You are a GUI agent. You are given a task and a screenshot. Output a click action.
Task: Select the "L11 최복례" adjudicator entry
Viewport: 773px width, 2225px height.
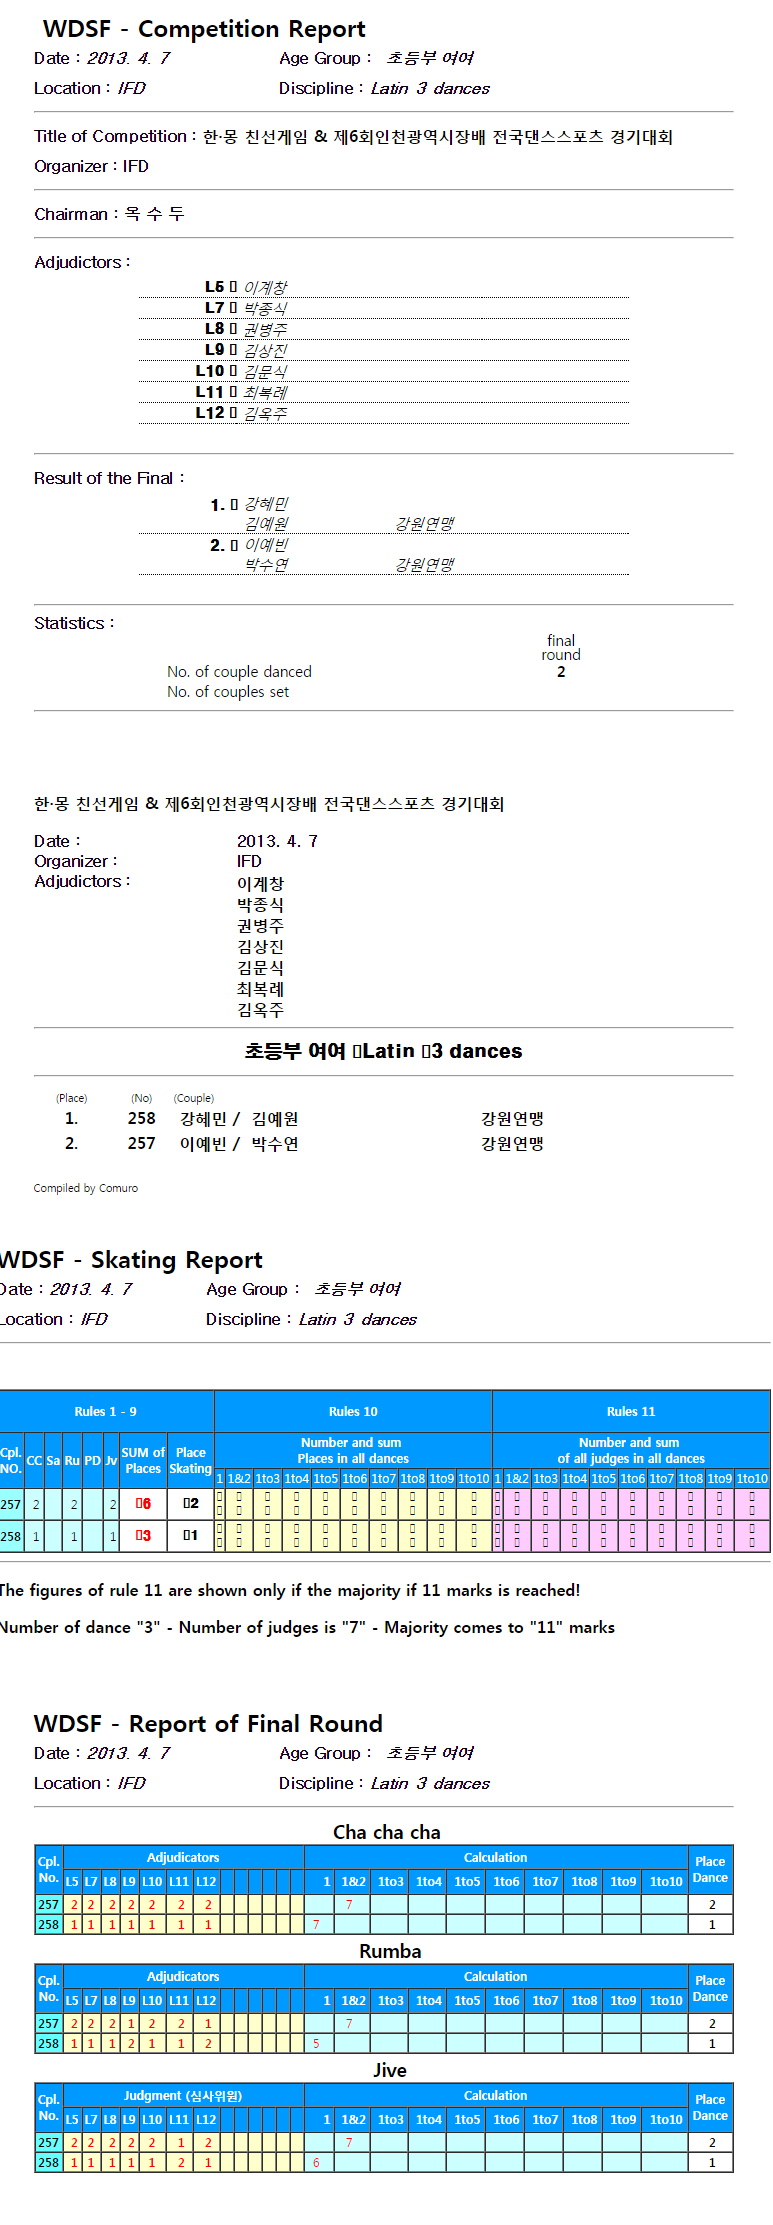point(241,392)
